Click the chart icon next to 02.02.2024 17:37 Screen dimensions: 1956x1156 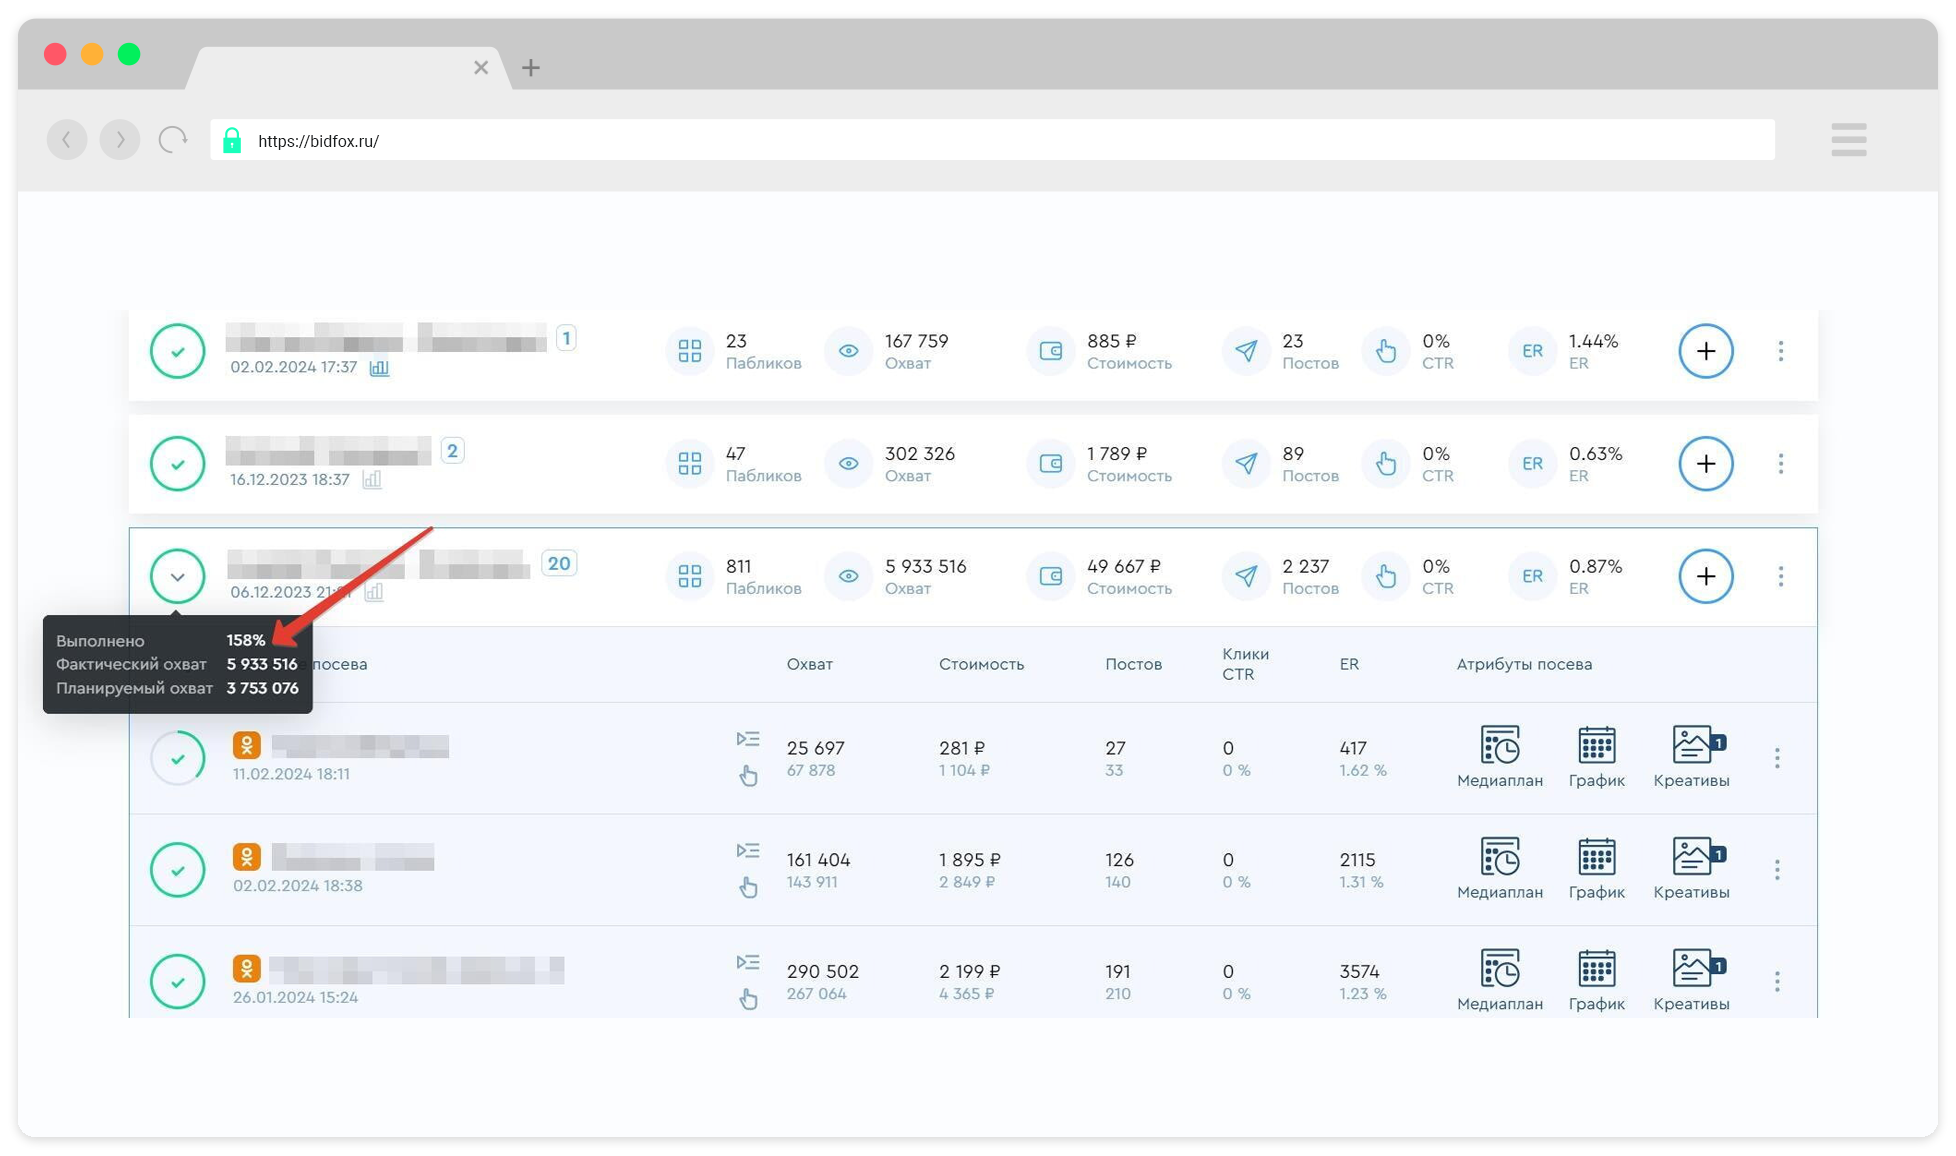click(x=380, y=368)
